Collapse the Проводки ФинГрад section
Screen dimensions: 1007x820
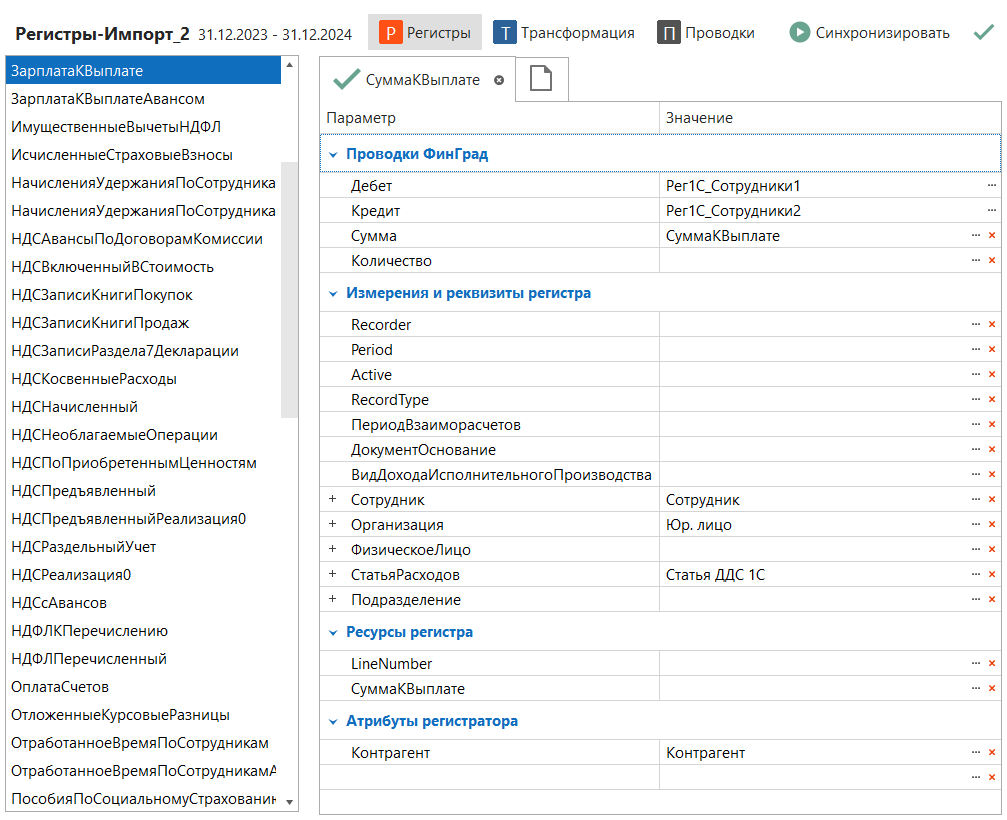(333, 155)
